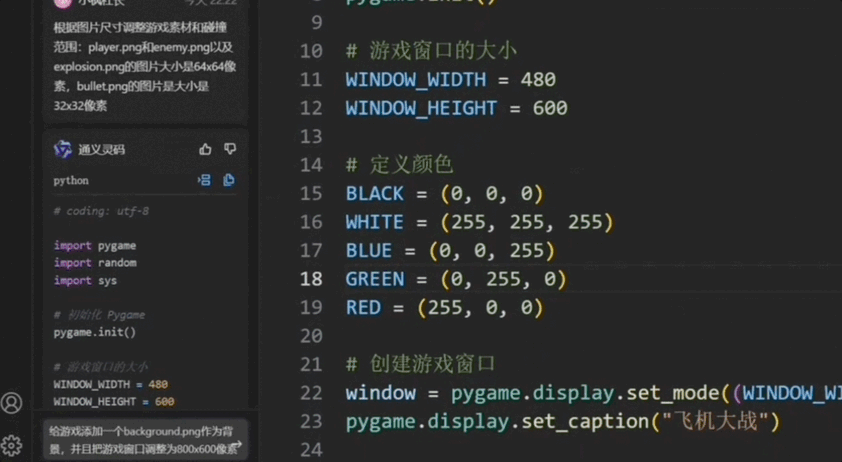Click comment '# 游戏窗口的大小' in editor

(x=431, y=51)
